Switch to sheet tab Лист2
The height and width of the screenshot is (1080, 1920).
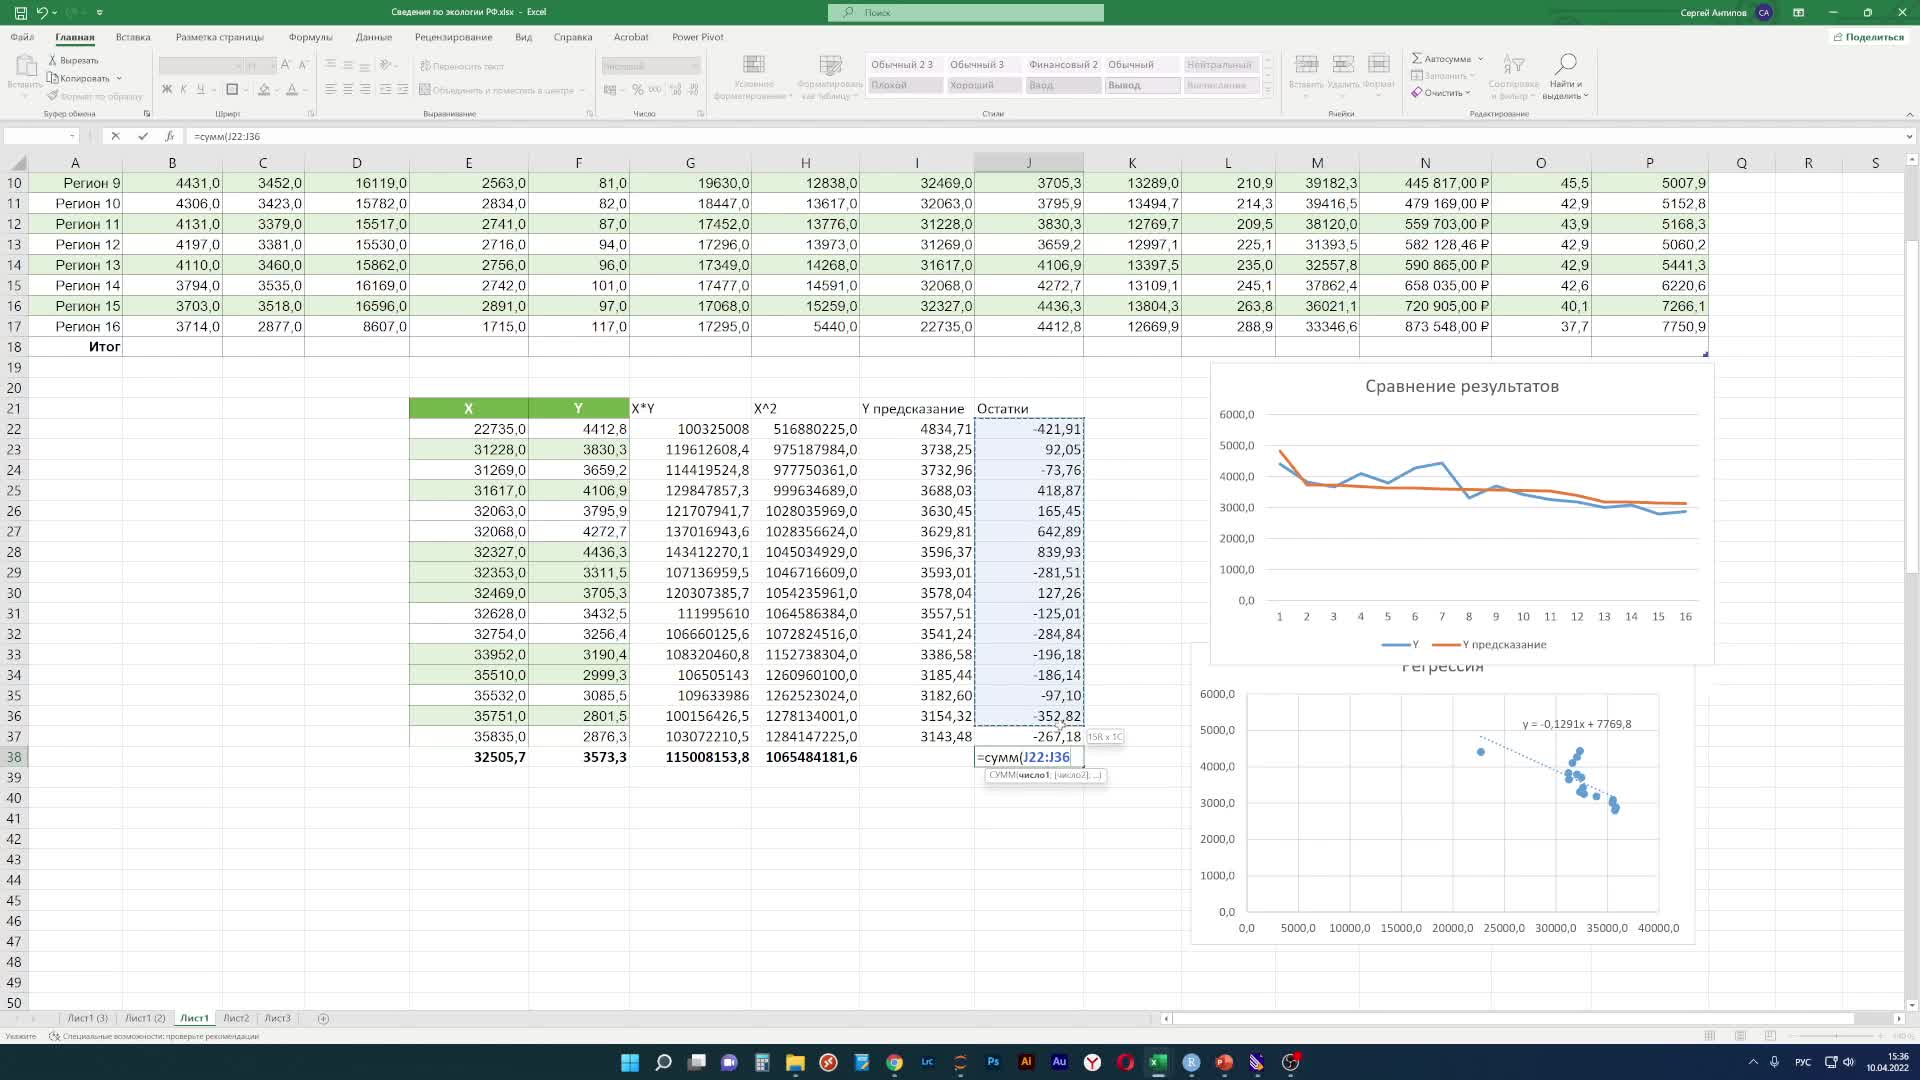236,1018
